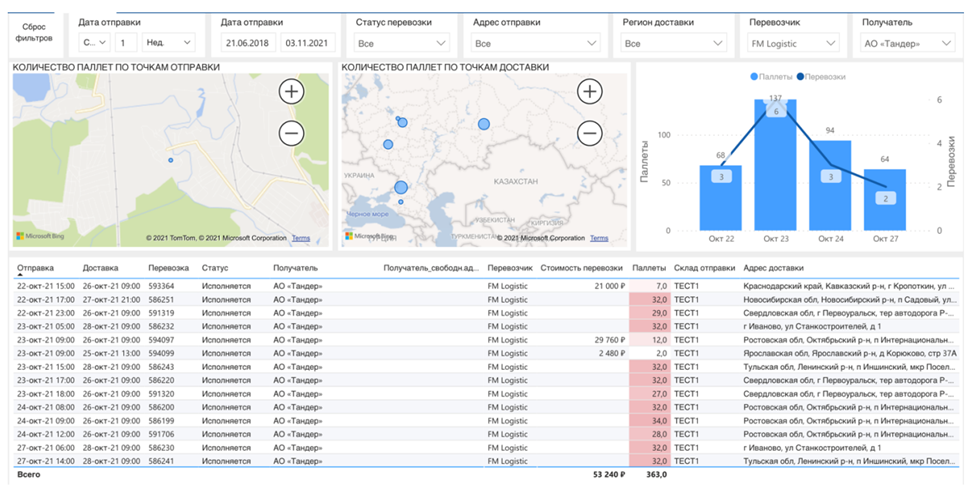Open Terms link on the shipment map

pyautogui.click(x=301, y=238)
